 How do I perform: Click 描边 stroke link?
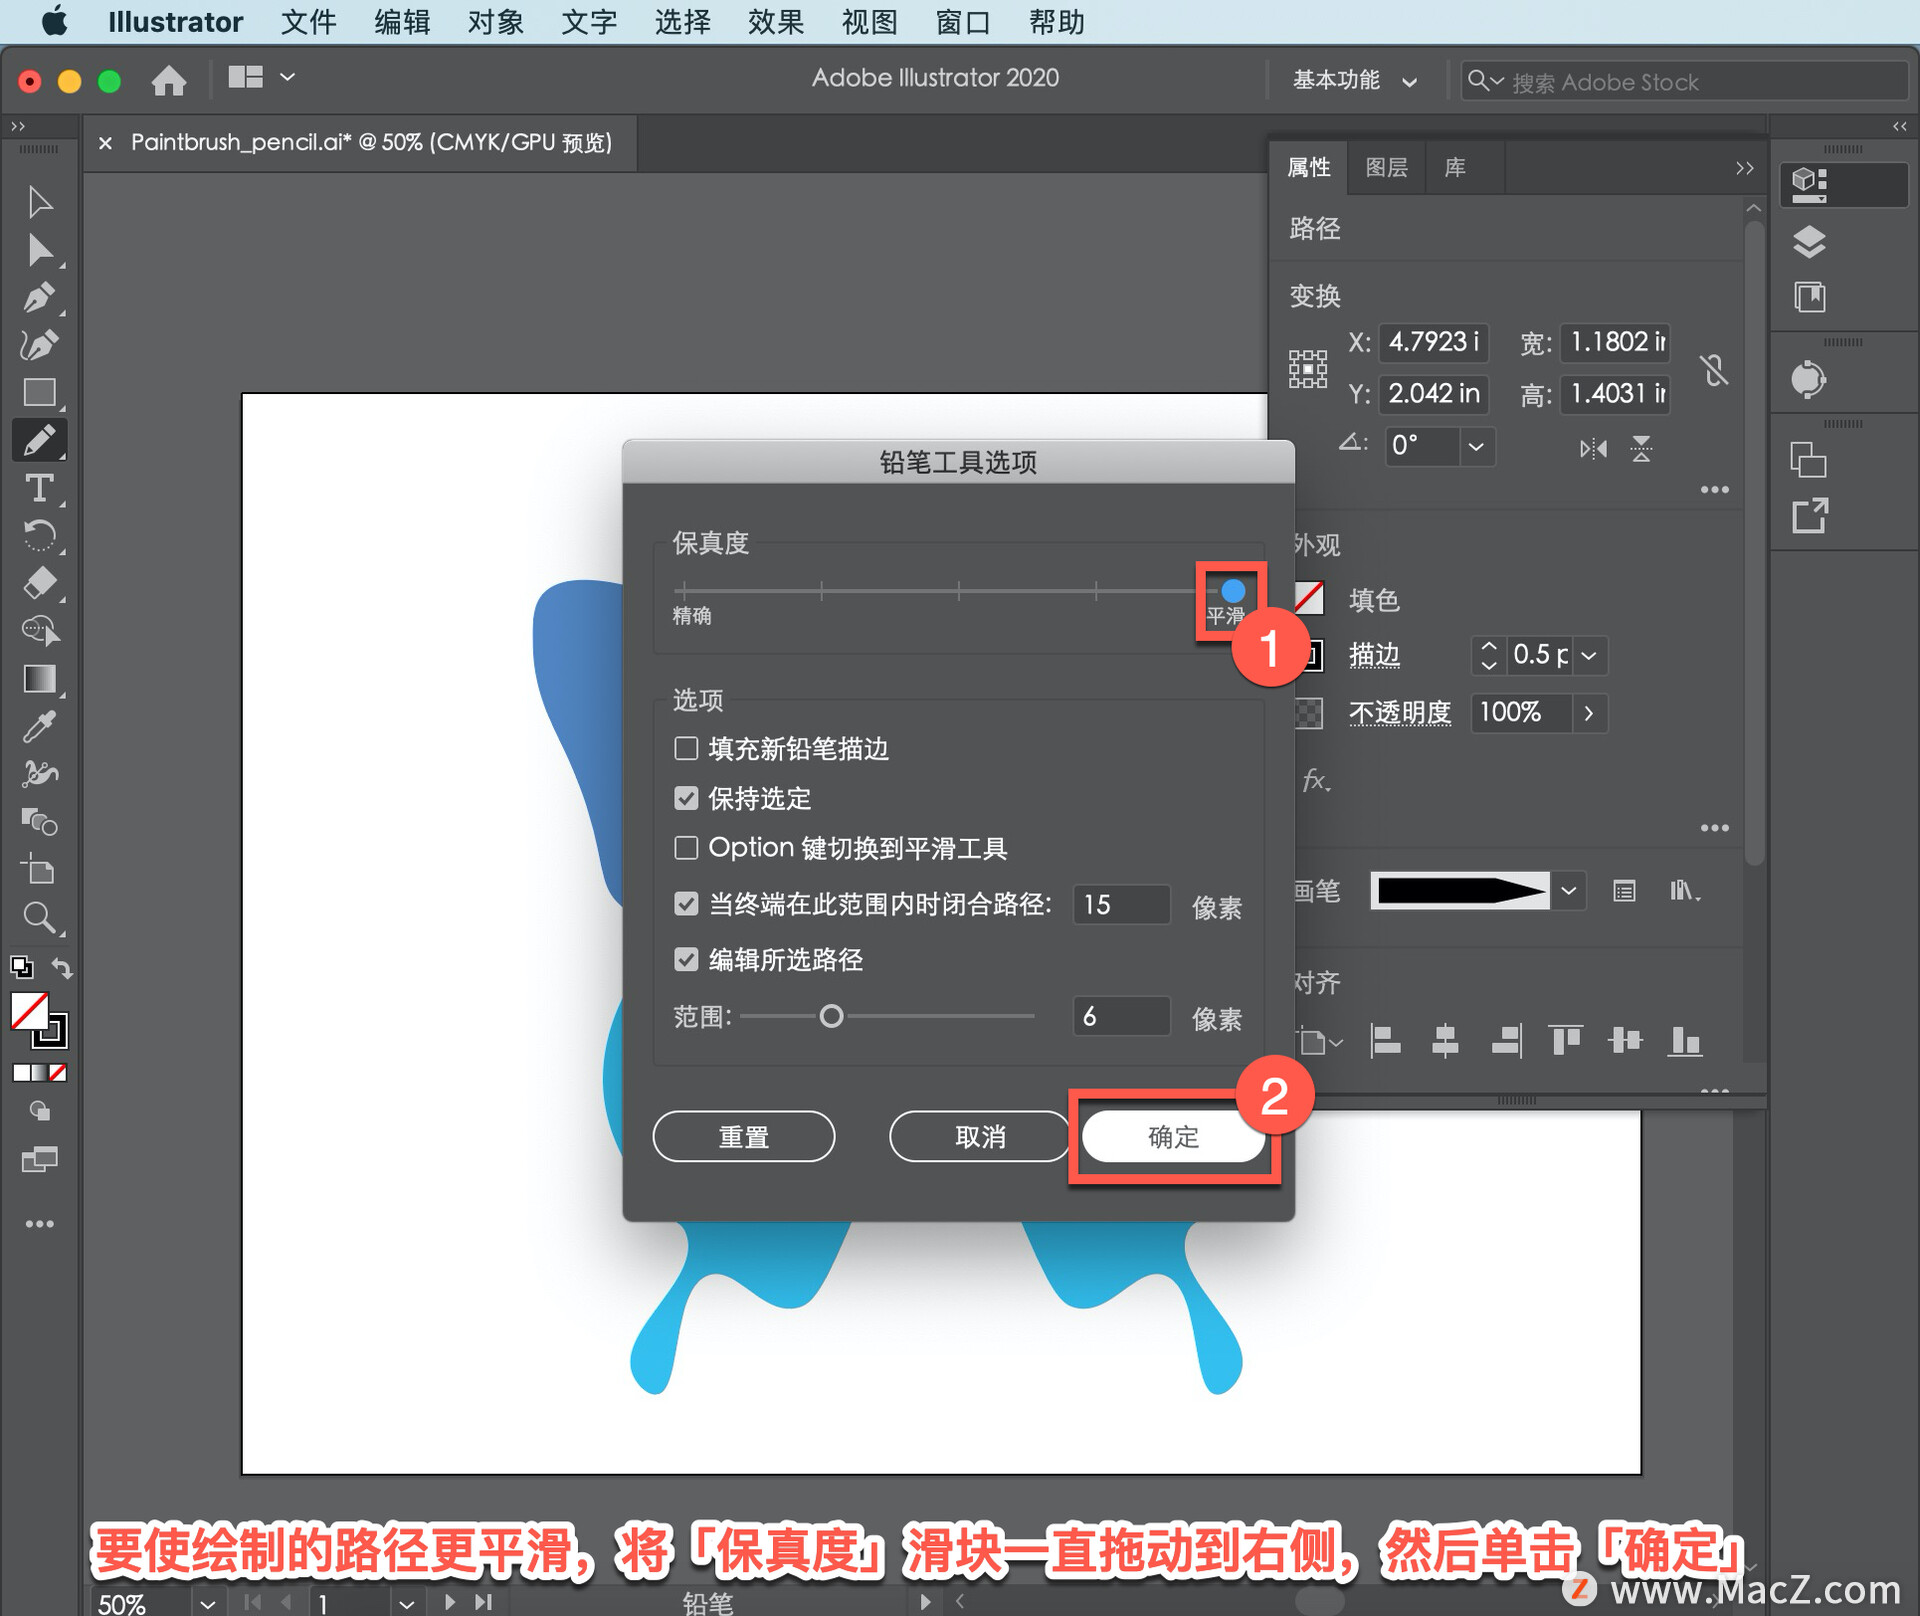tap(1374, 655)
